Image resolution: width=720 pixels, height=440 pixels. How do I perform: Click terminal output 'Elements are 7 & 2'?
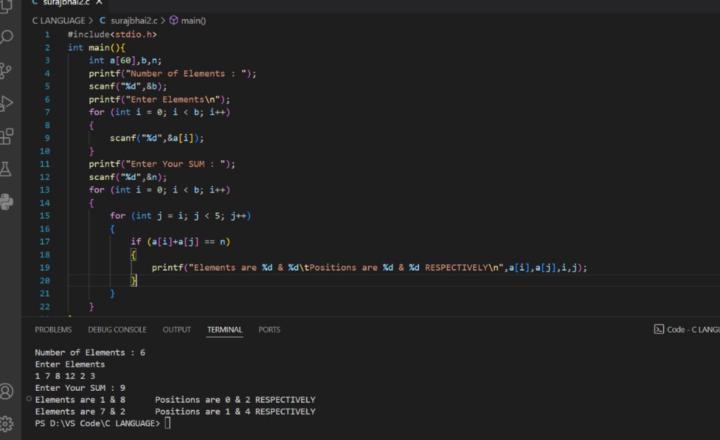pyautogui.click(x=175, y=412)
